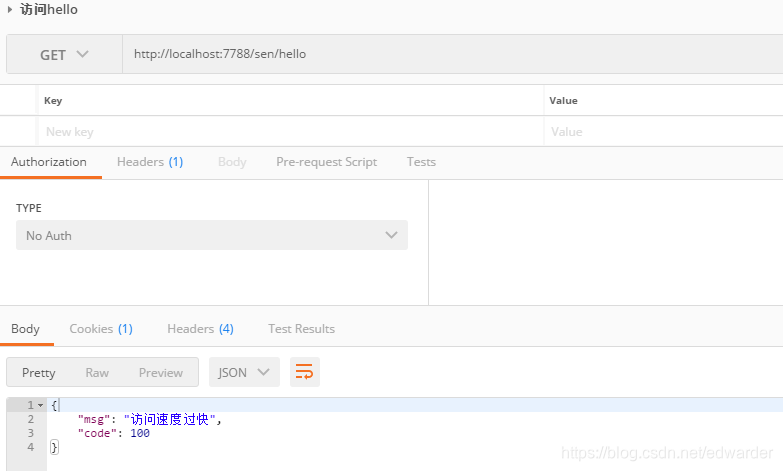Open the JSON format dropdown
This screenshot has width=783, height=471.
[244, 372]
